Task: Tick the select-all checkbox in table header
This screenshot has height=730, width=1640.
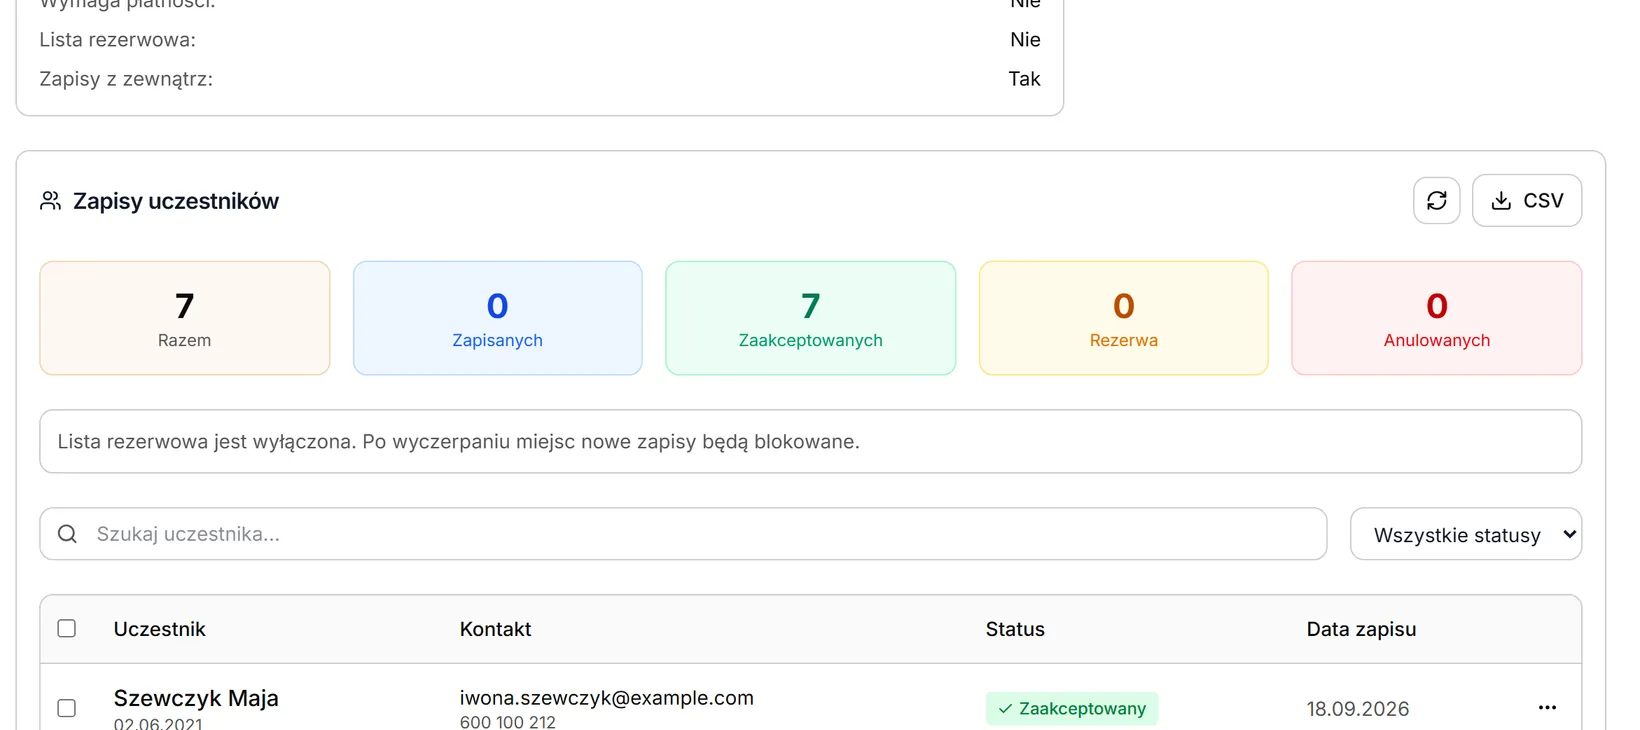Action: click(x=67, y=629)
